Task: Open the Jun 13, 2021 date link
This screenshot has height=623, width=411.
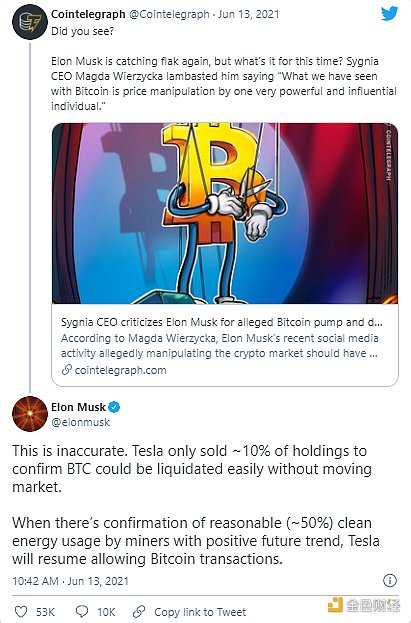Action: [x=248, y=14]
